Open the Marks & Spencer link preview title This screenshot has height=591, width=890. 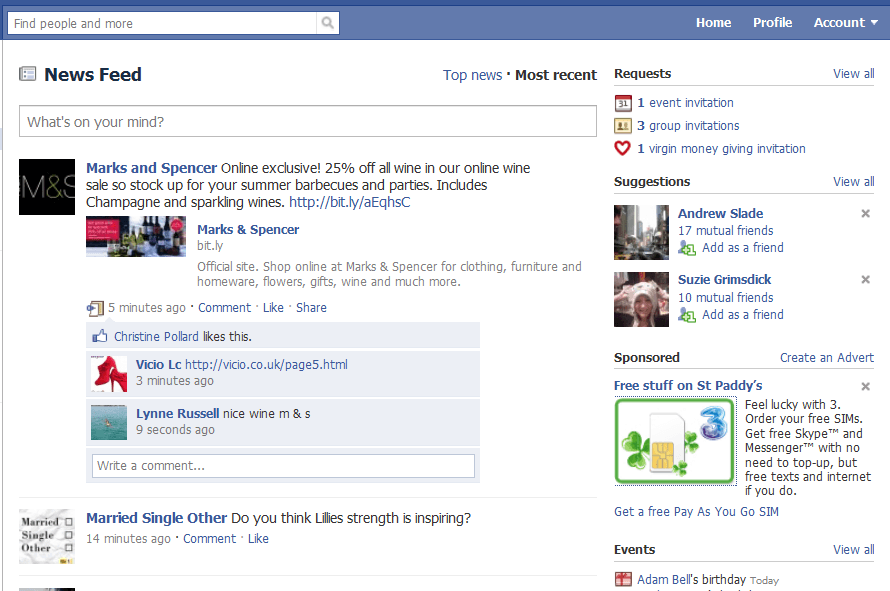pos(248,229)
